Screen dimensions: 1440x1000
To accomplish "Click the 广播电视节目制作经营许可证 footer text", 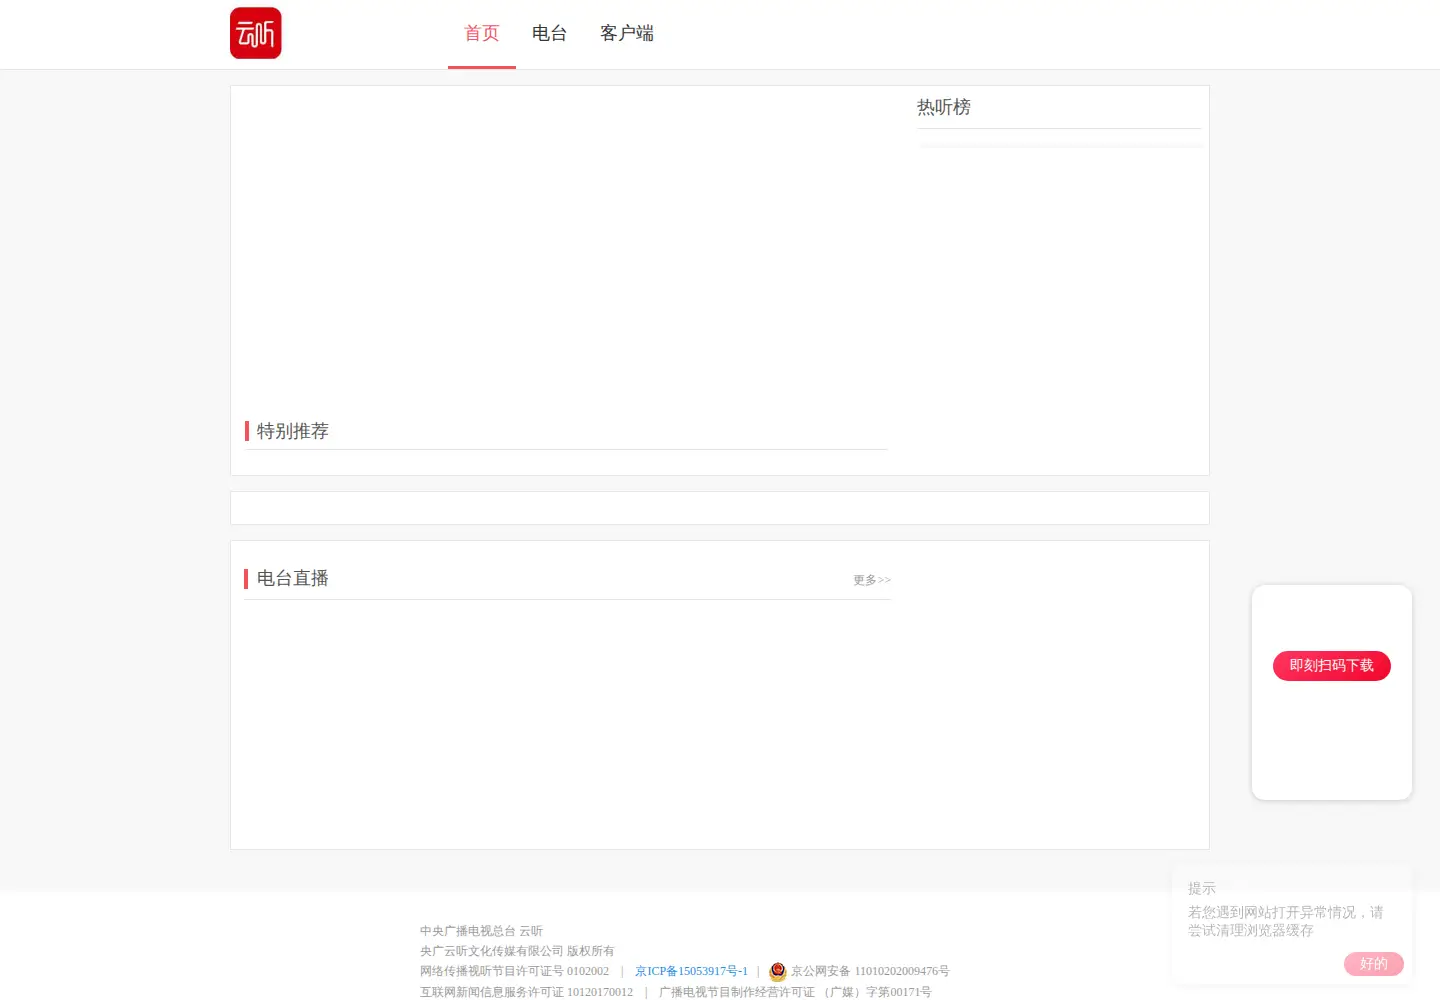I will pos(795,992).
